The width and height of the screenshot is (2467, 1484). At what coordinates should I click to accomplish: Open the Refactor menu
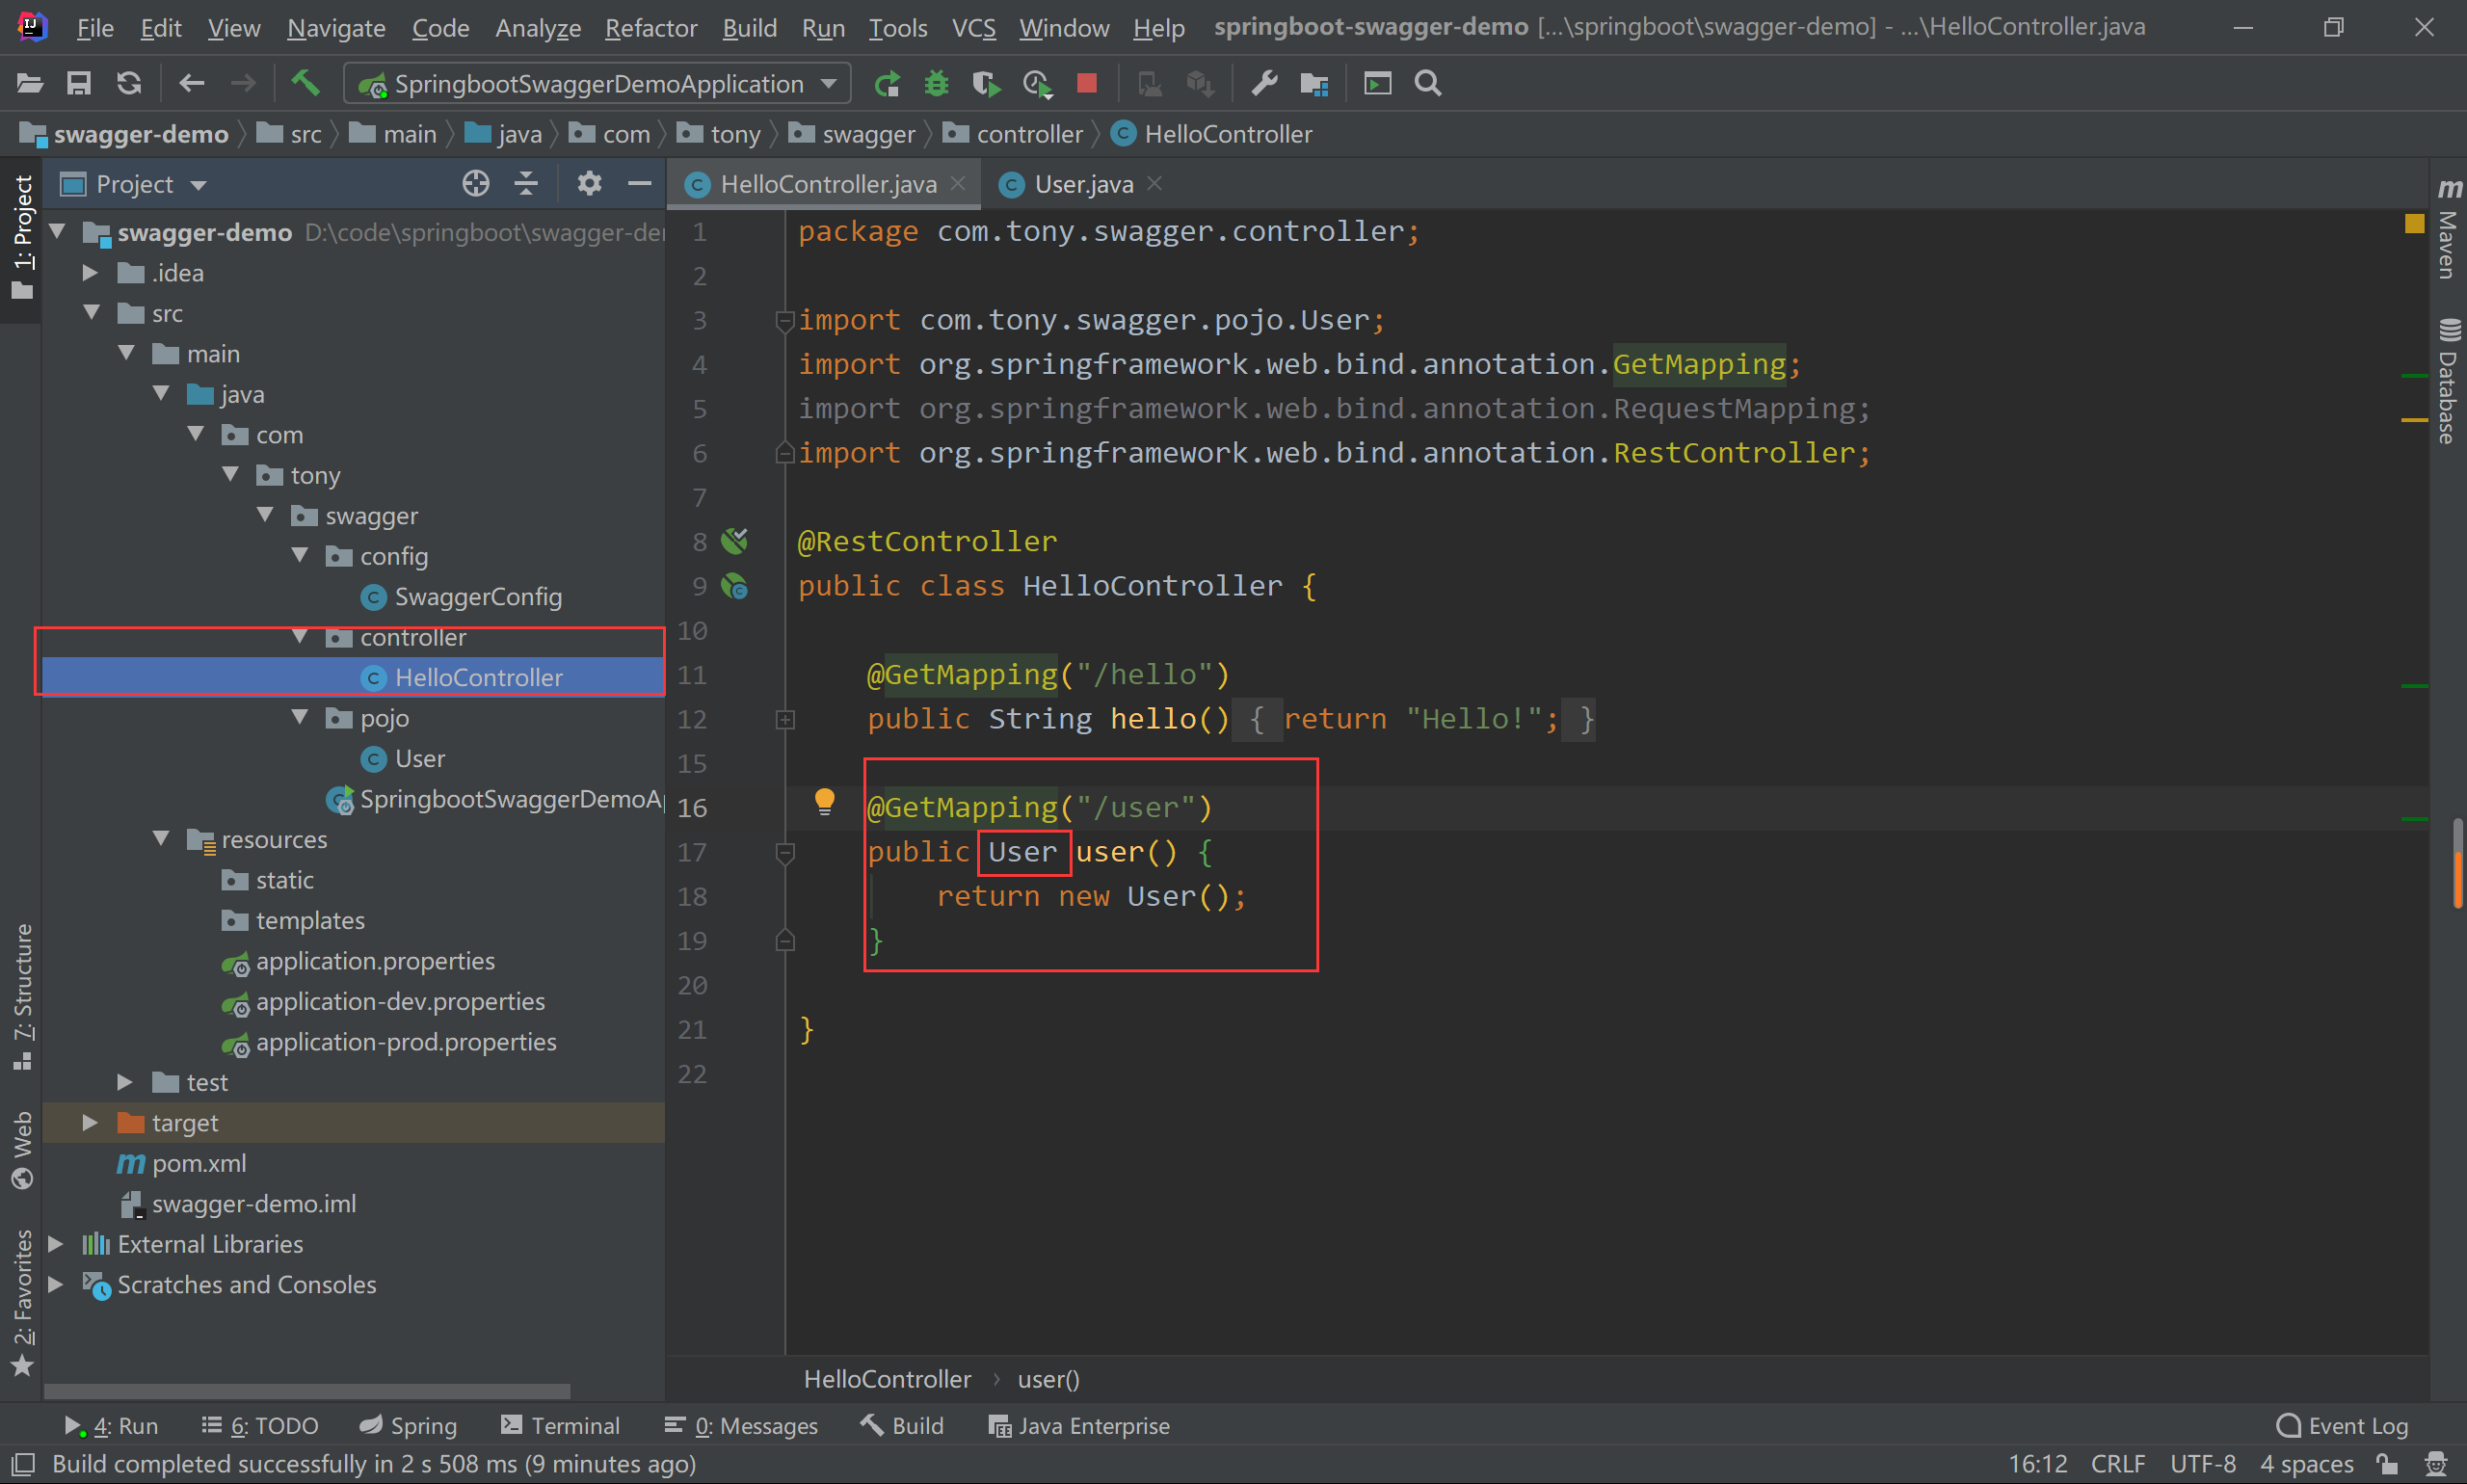pos(650,27)
